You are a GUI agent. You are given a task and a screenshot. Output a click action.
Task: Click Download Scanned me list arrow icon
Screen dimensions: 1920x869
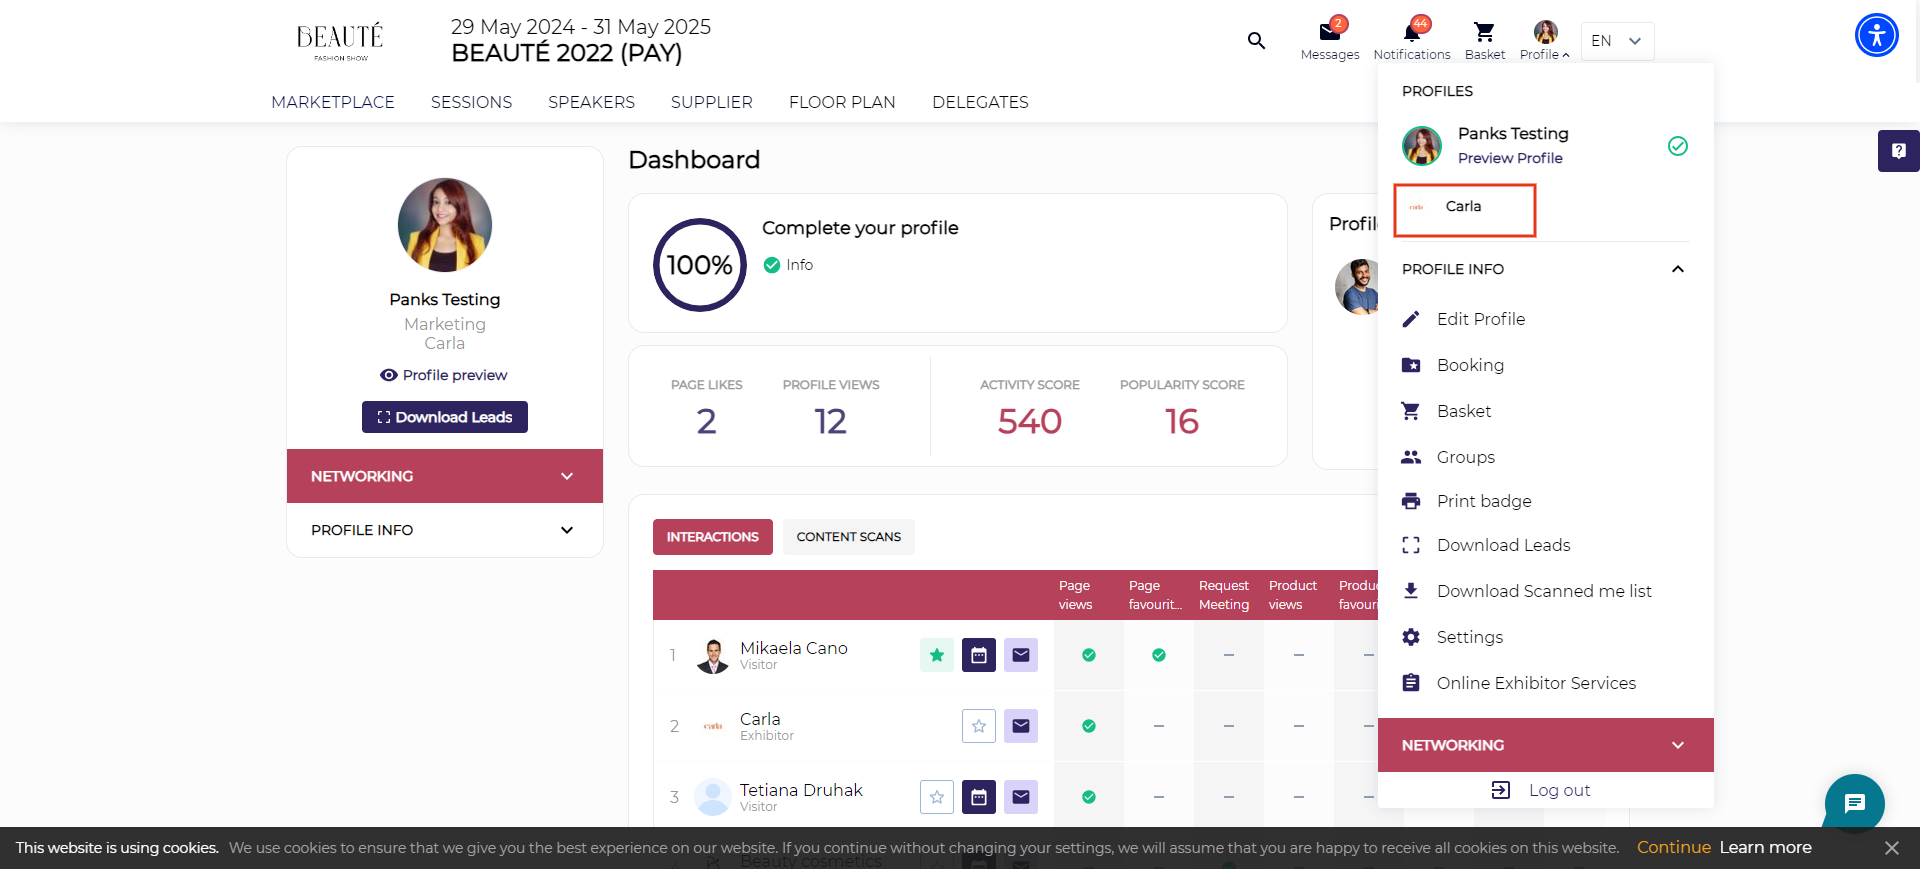pyautogui.click(x=1411, y=591)
